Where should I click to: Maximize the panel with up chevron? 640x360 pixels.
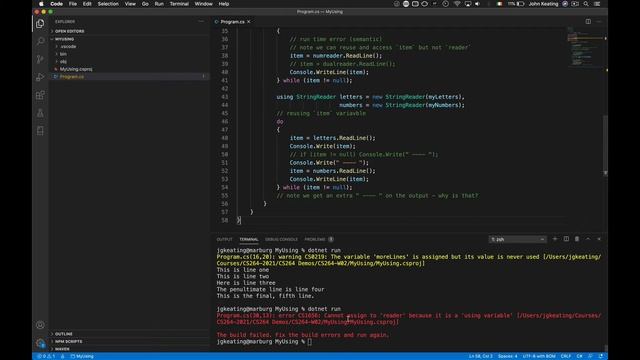click(x=588, y=239)
